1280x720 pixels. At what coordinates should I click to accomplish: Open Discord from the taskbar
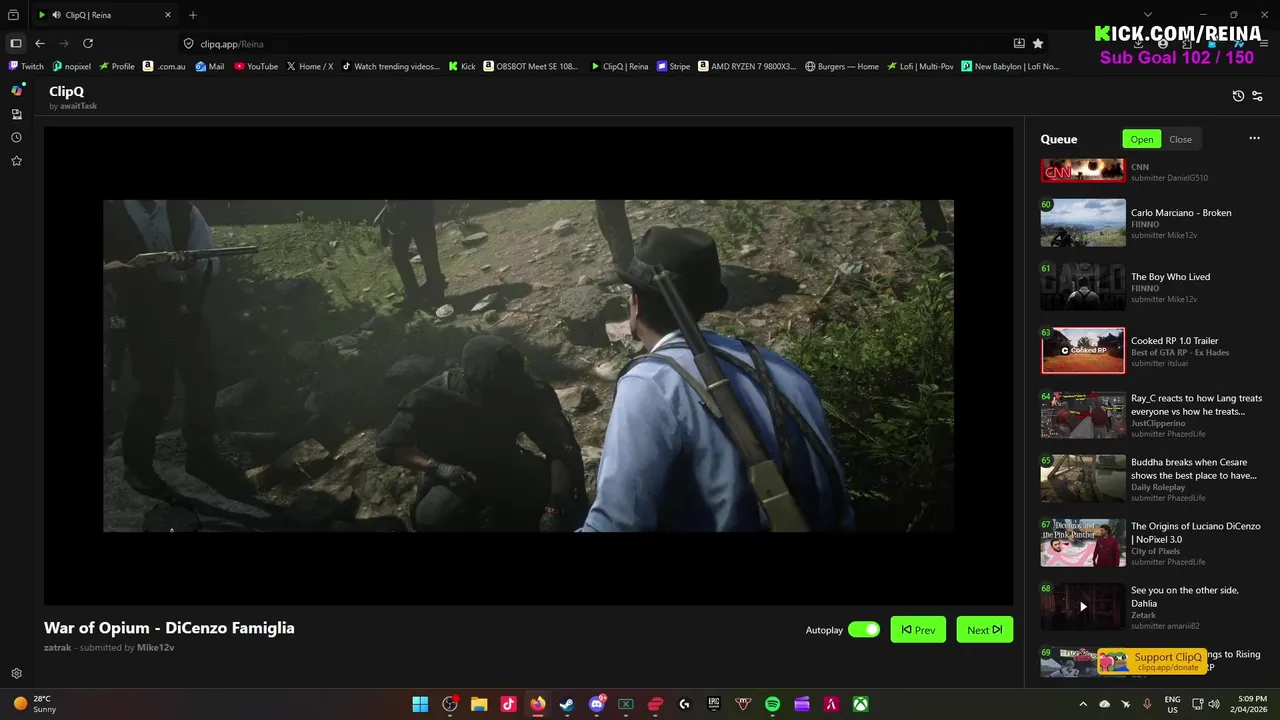tap(597, 704)
